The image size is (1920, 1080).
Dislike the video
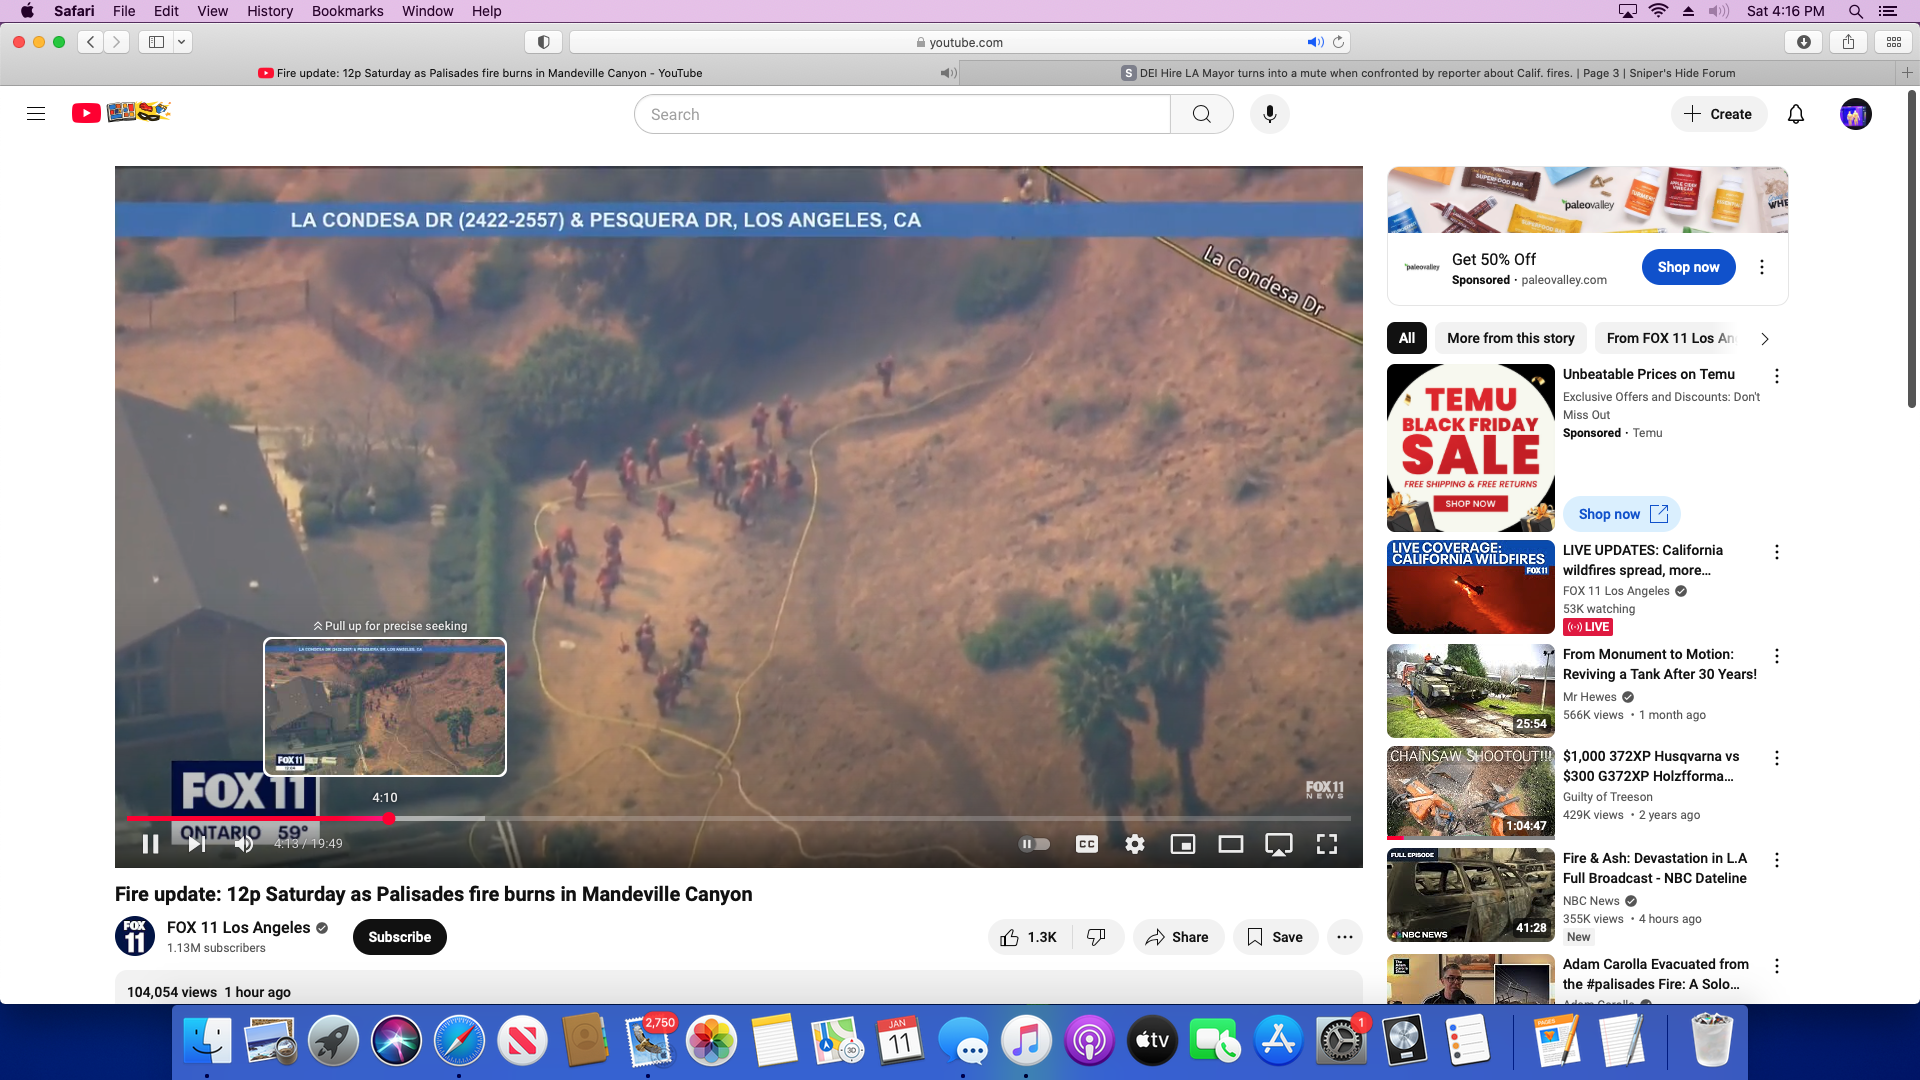point(1096,937)
